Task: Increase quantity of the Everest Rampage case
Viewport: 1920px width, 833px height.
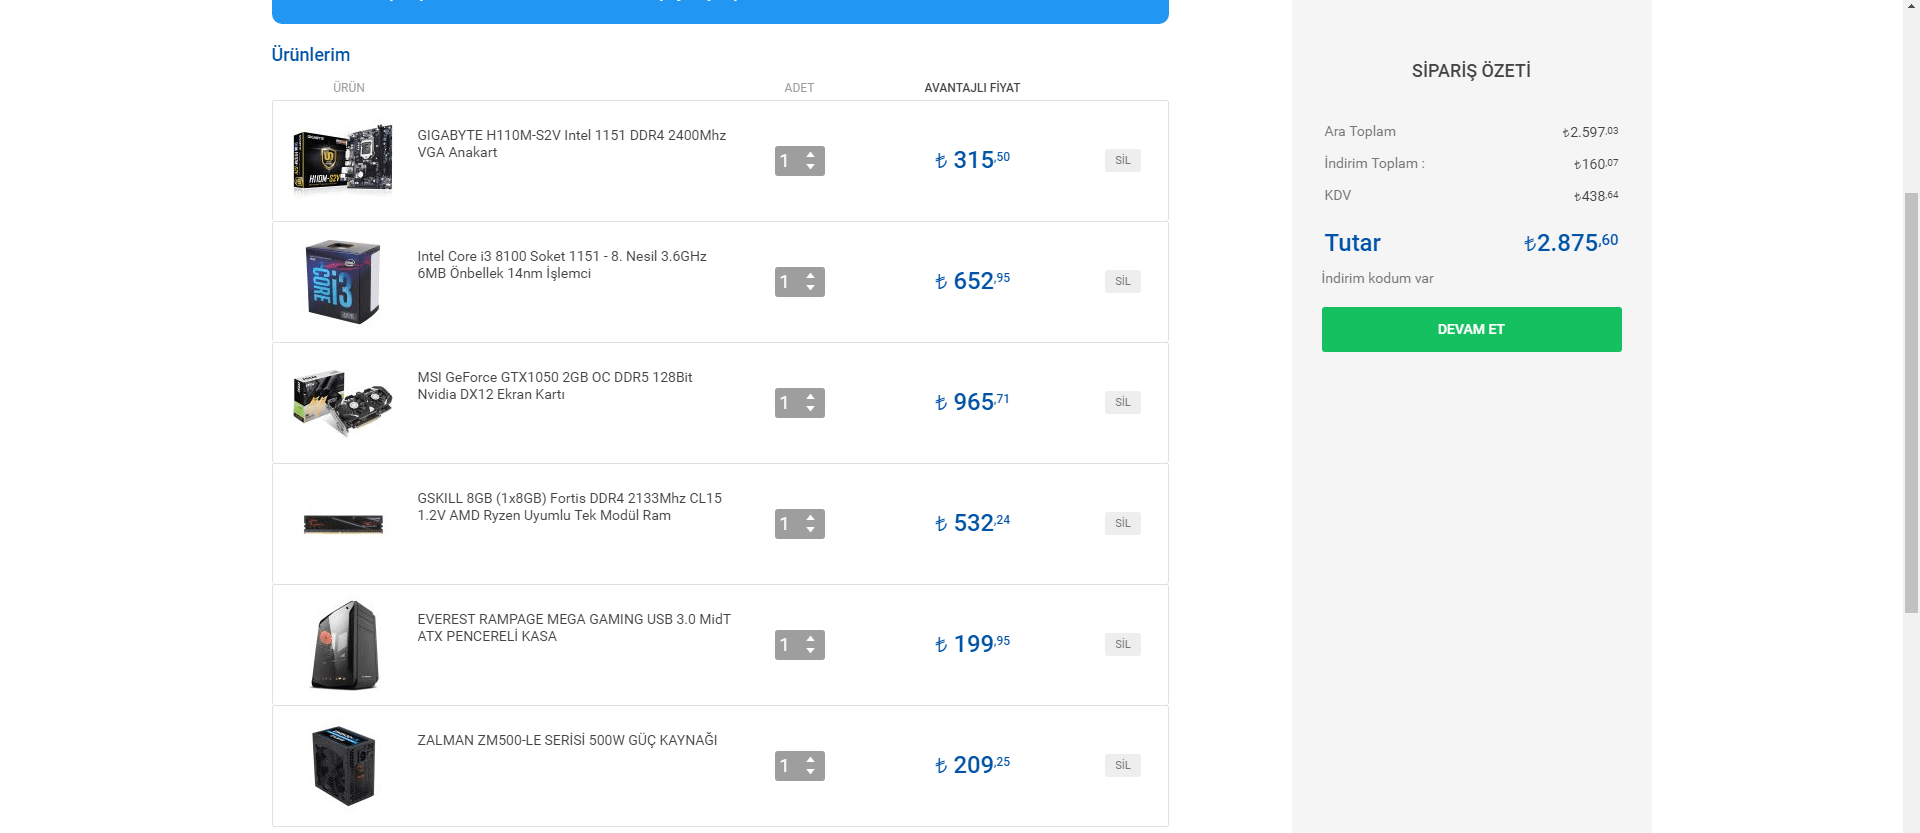Action: pyautogui.click(x=811, y=638)
